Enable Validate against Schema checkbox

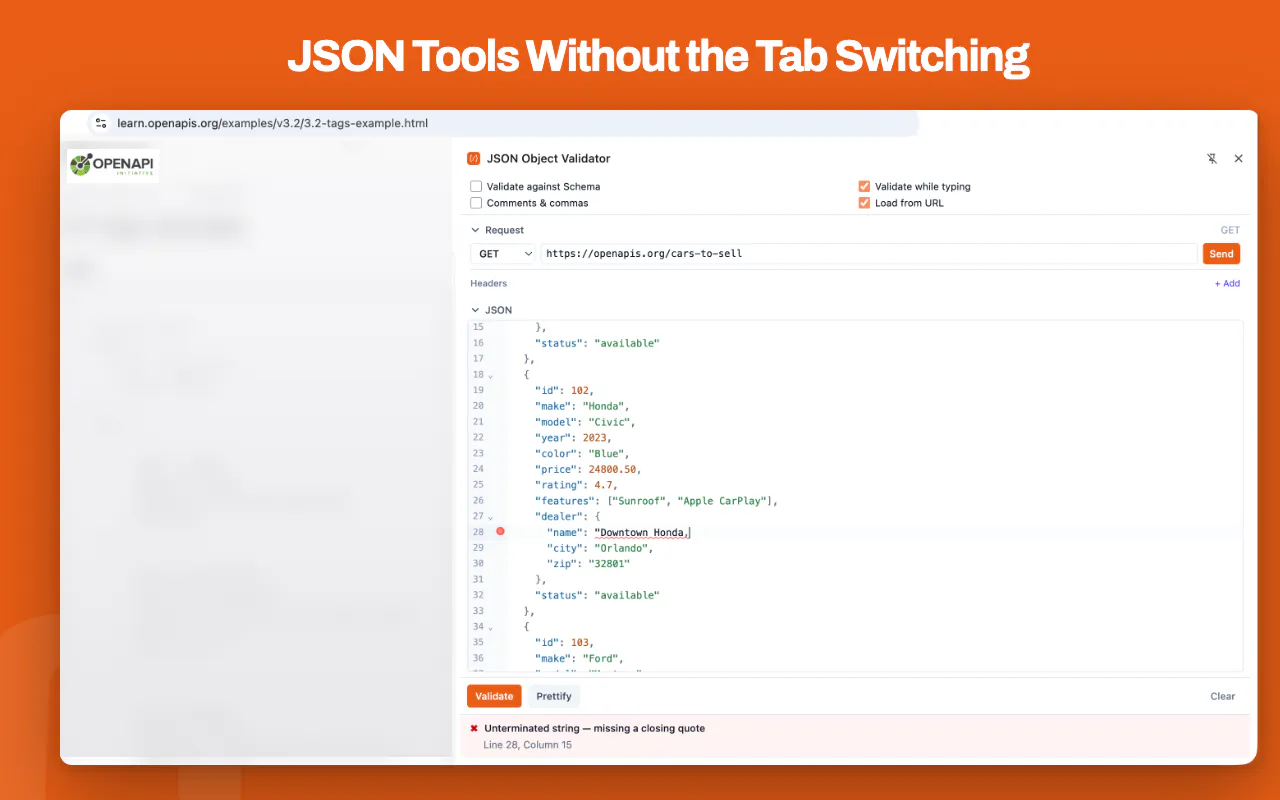coord(476,186)
